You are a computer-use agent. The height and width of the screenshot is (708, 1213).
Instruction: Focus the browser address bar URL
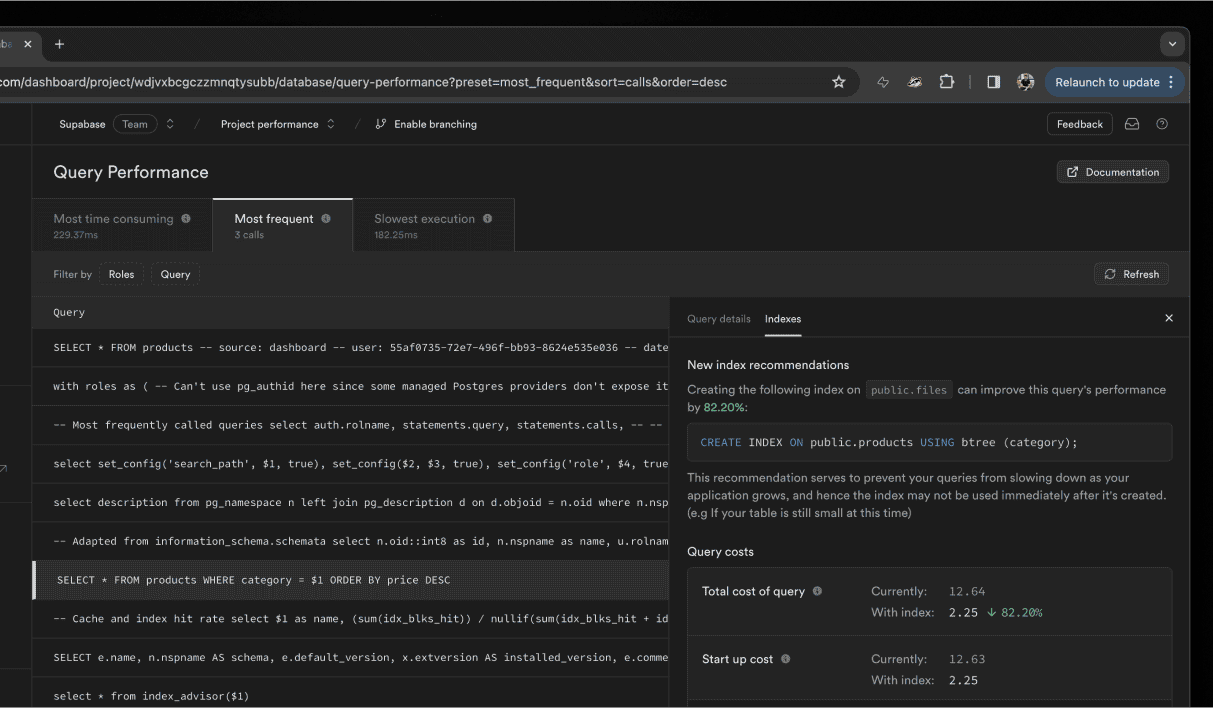click(x=364, y=82)
